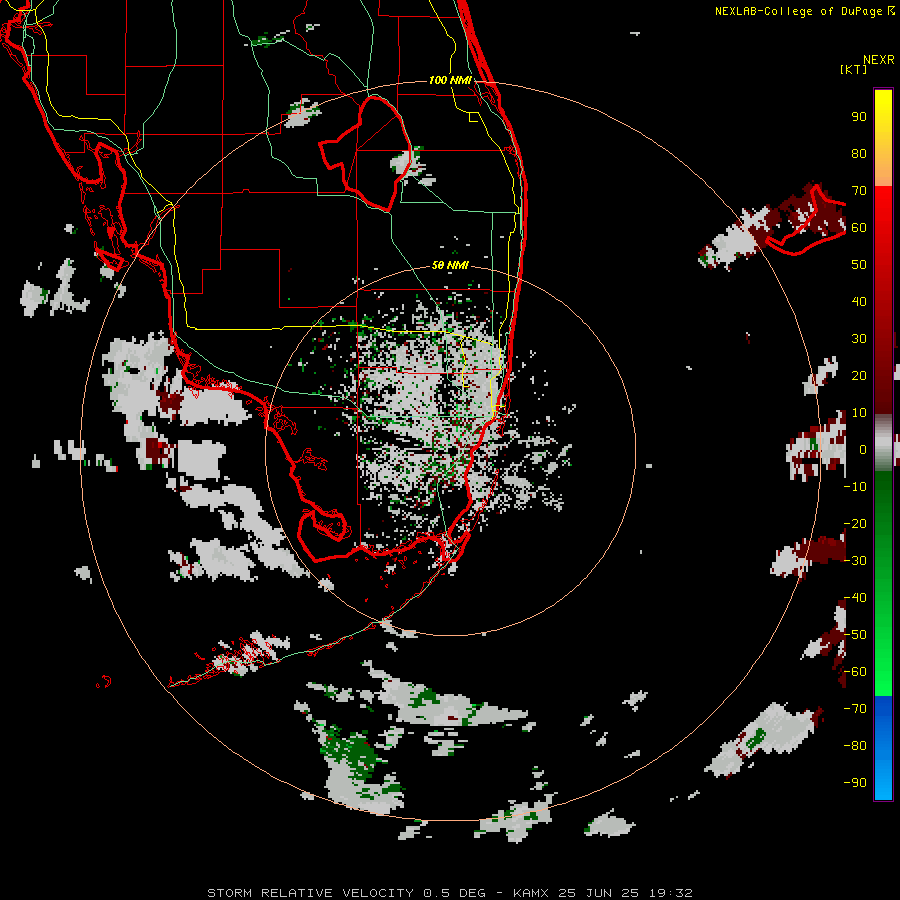
Task: Click the Storm Relative Velocity caption at the bottom
Action: point(450,893)
